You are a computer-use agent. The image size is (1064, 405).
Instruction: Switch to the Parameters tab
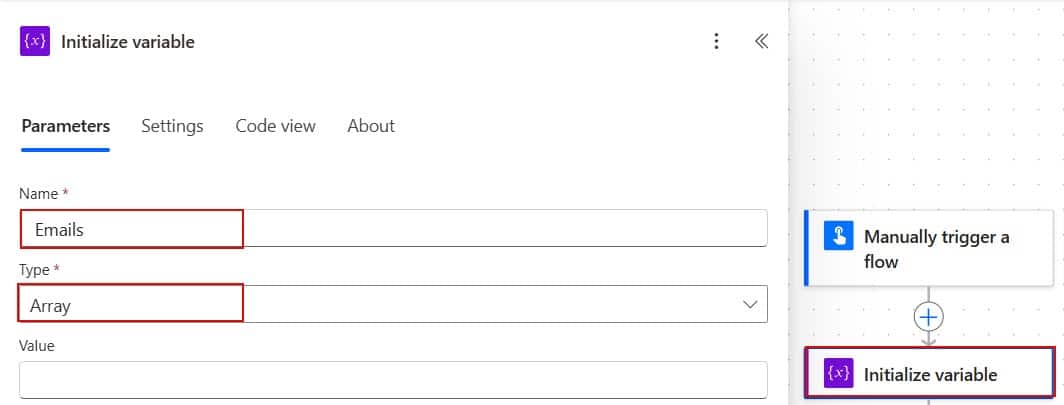tap(66, 126)
